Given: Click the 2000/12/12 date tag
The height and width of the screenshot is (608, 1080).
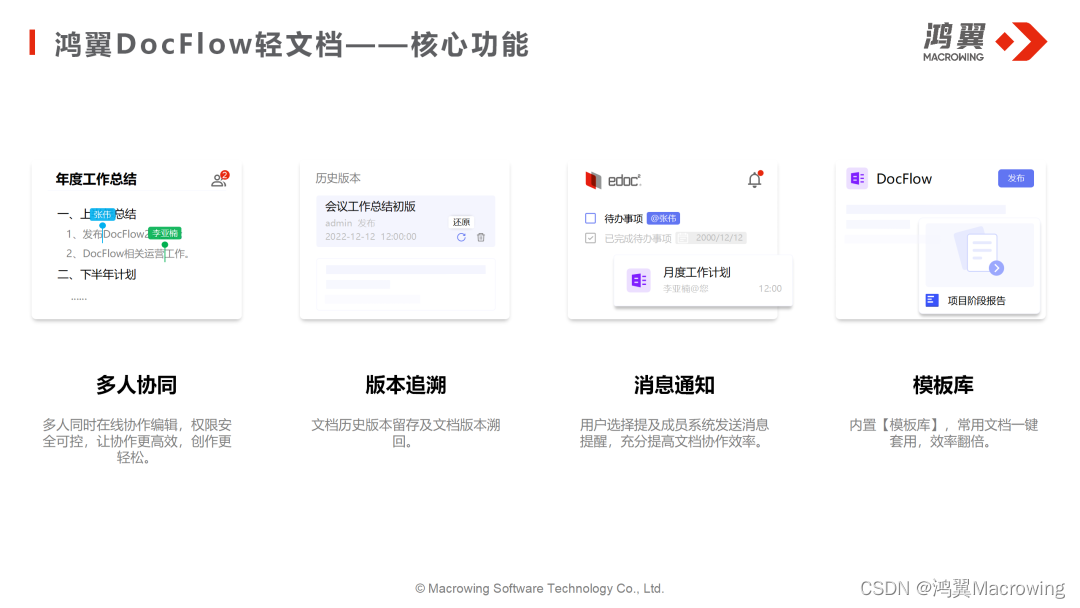Looking at the screenshot, I should point(712,238).
